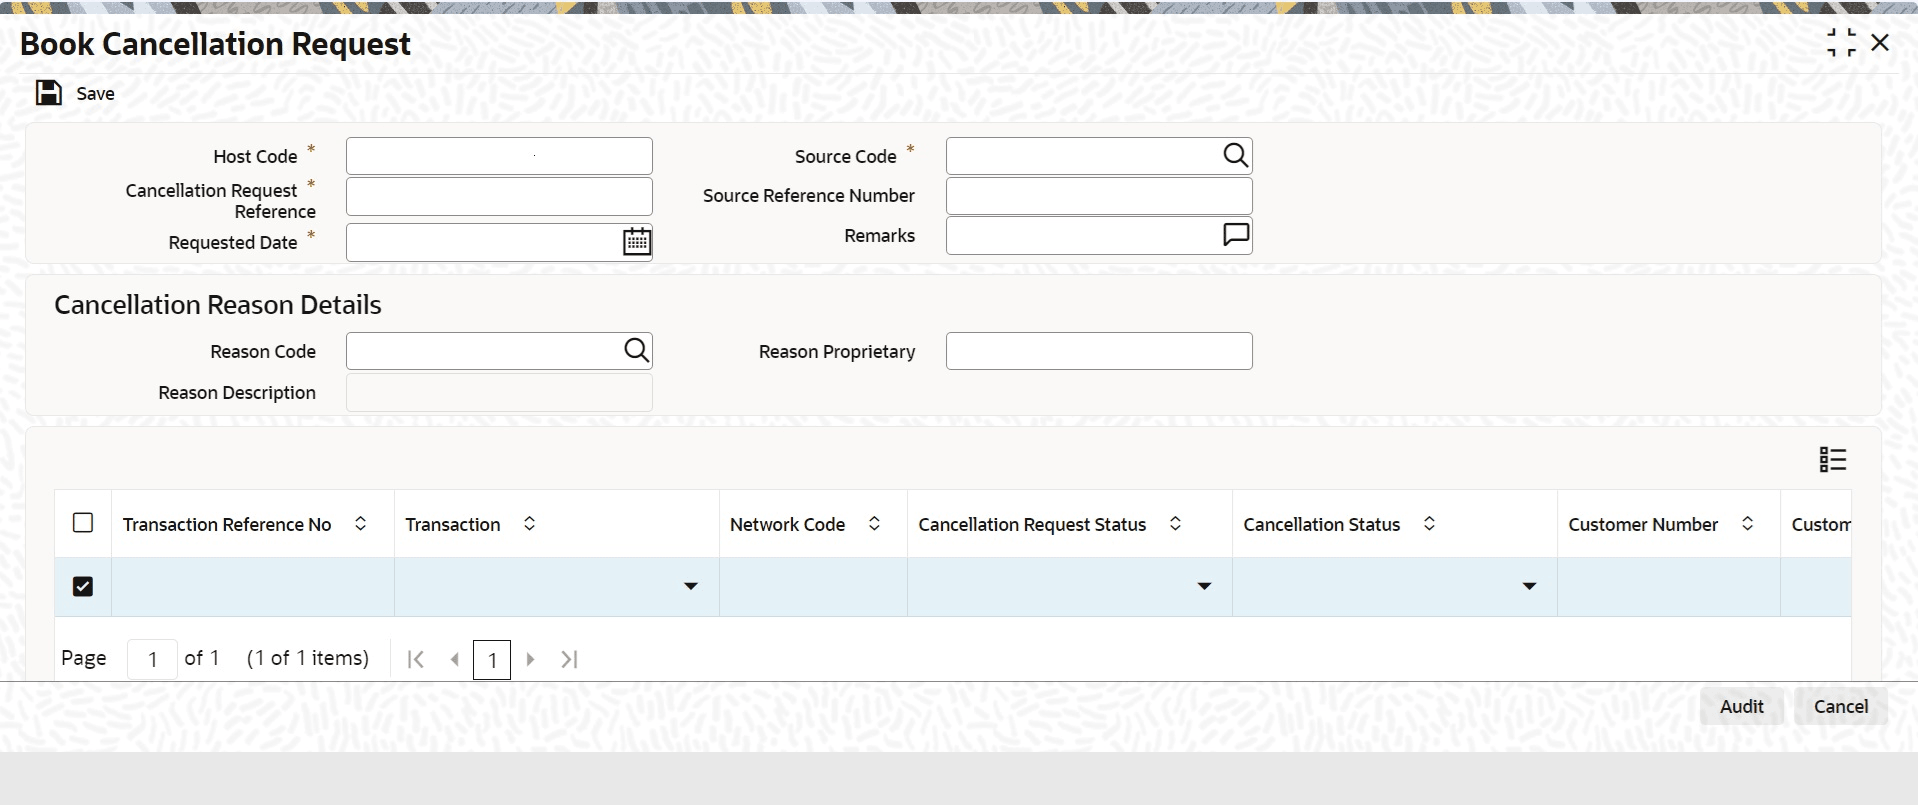Viewport: 1918px width, 805px height.
Task: Sort the Network Code column
Action: point(874,524)
